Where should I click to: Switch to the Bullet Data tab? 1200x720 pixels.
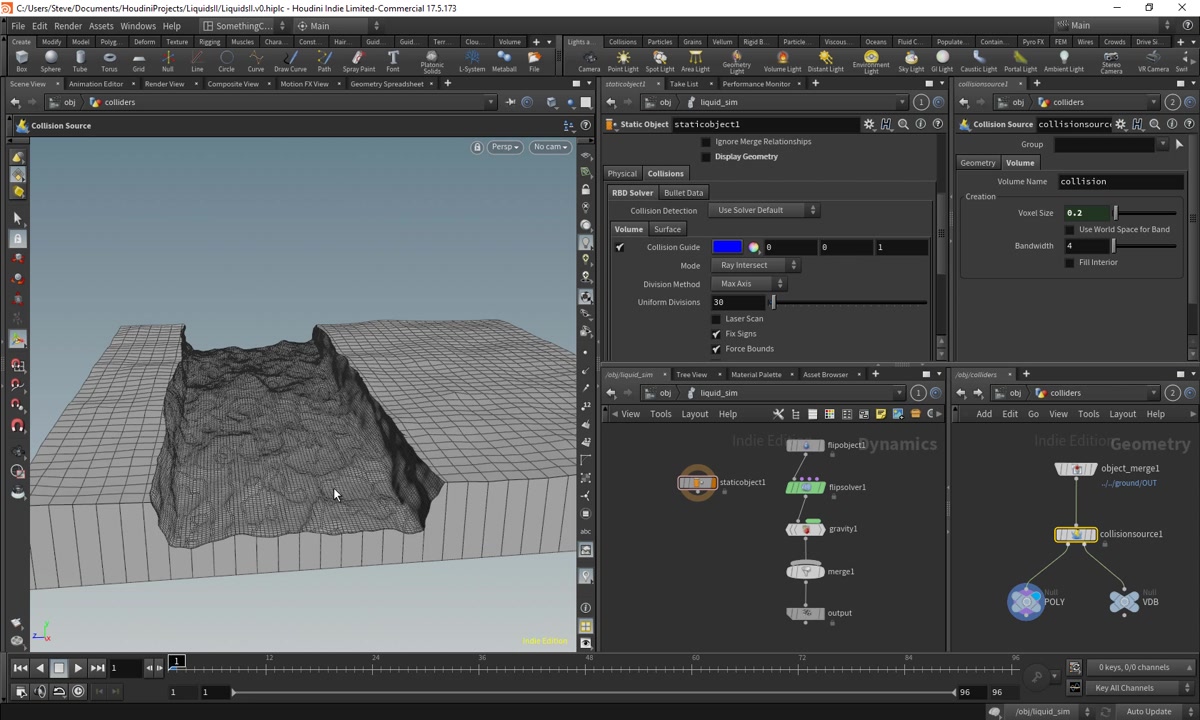tap(683, 193)
